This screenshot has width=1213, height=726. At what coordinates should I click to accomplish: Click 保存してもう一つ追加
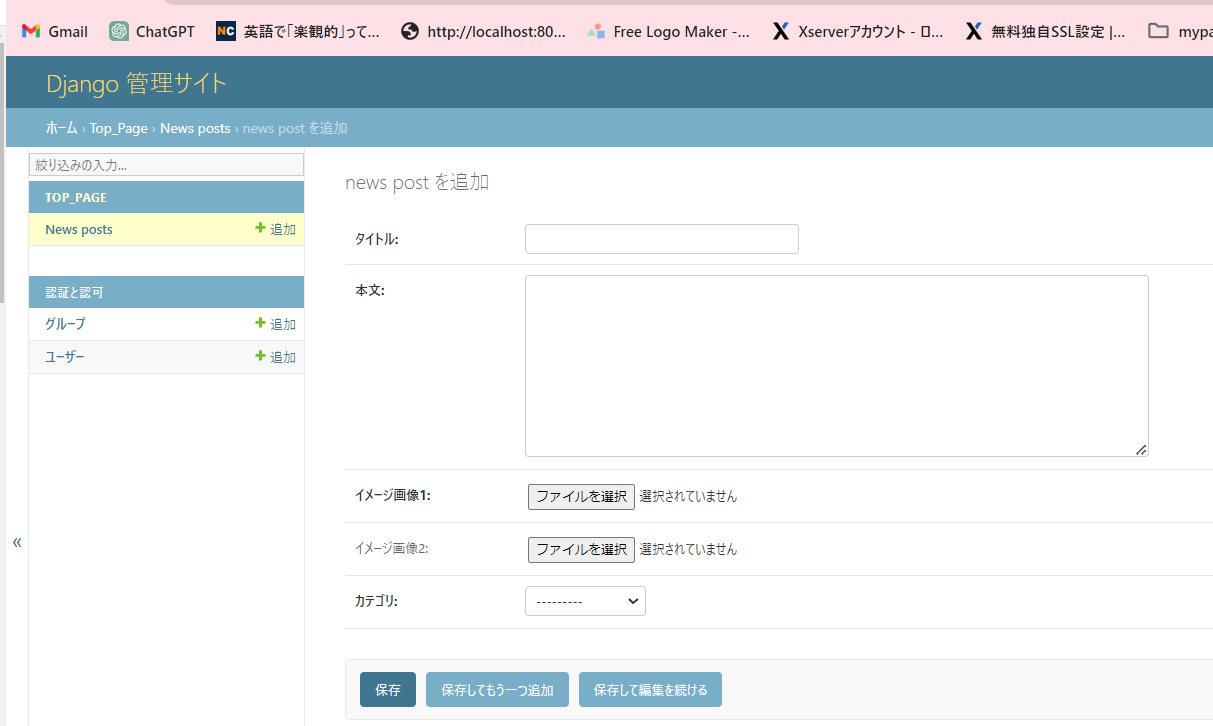coord(497,689)
